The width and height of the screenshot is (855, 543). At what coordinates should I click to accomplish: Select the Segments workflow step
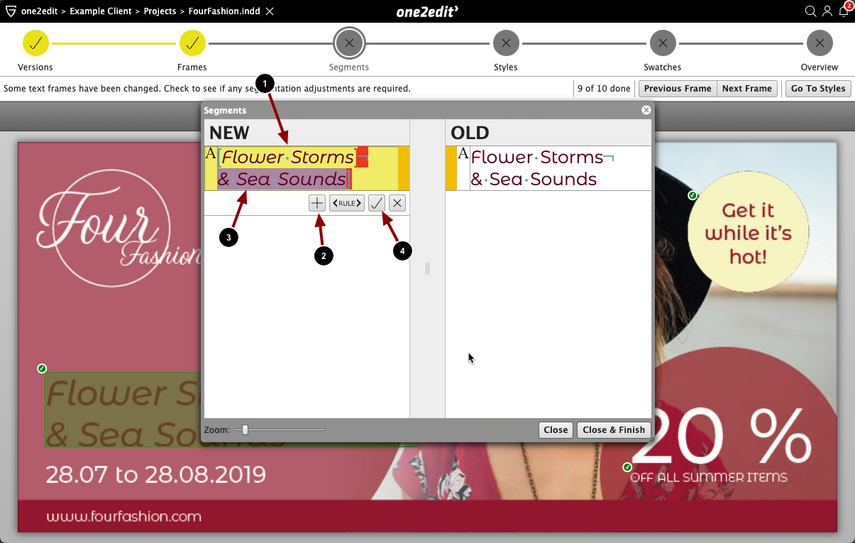(x=349, y=43)
